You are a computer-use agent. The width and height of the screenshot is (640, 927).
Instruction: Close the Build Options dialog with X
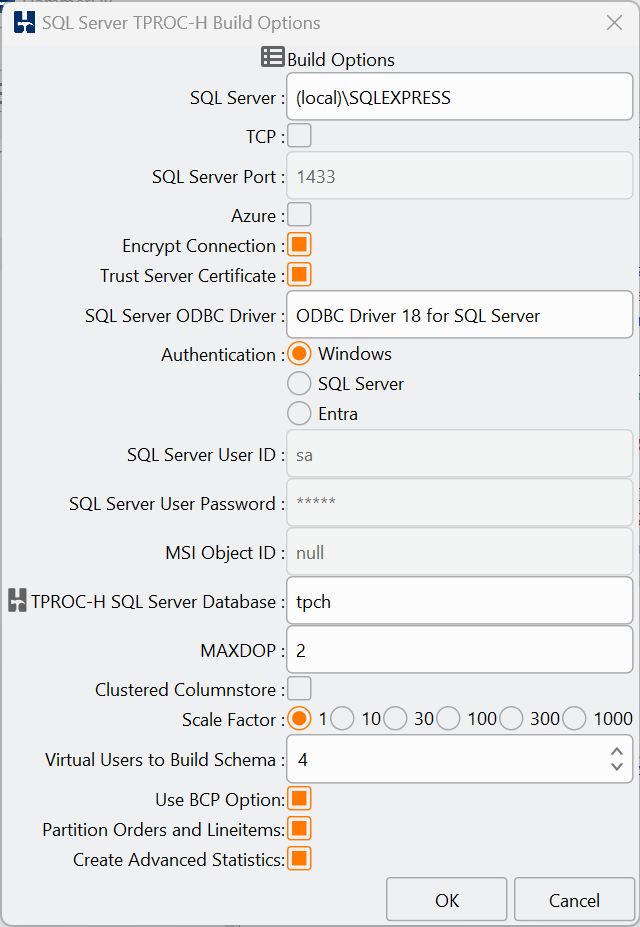(x=615, y=22)
